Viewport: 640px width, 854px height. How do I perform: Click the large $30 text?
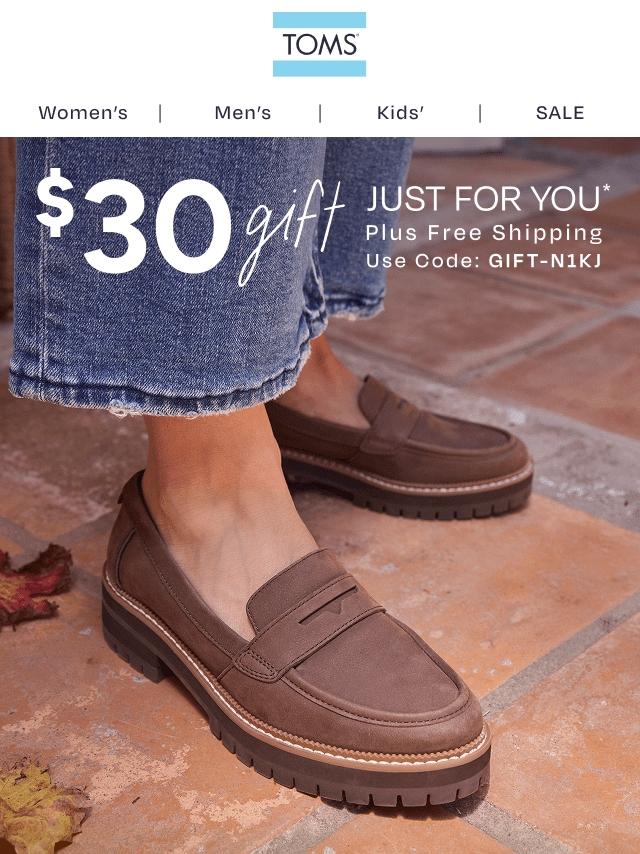[134, 222]
